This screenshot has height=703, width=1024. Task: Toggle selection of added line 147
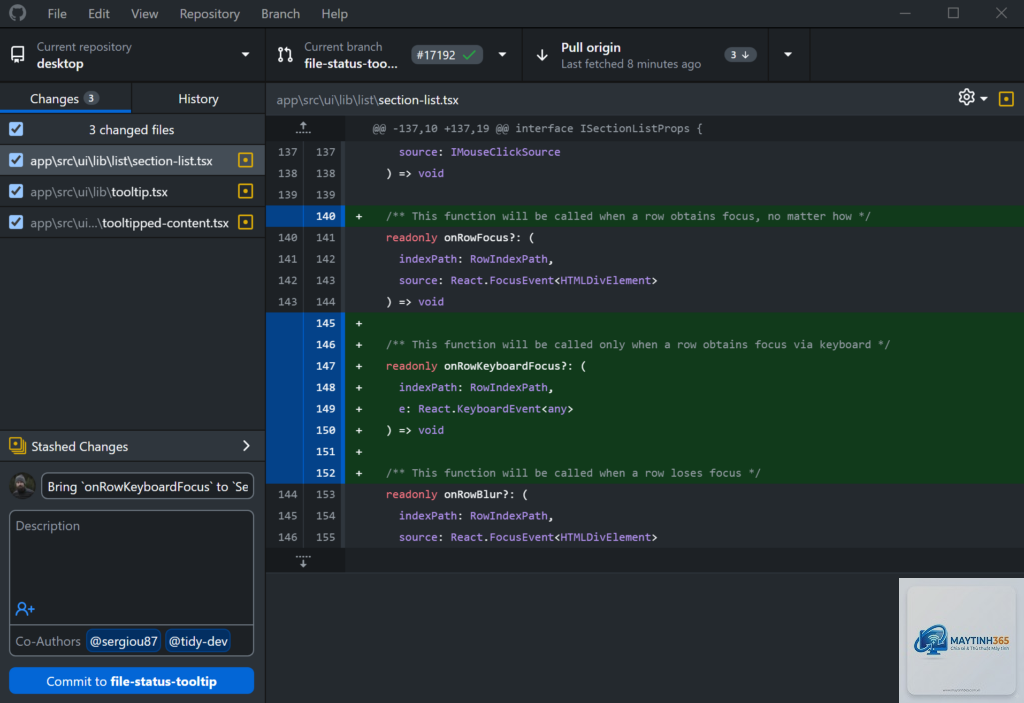click(305, 366)
